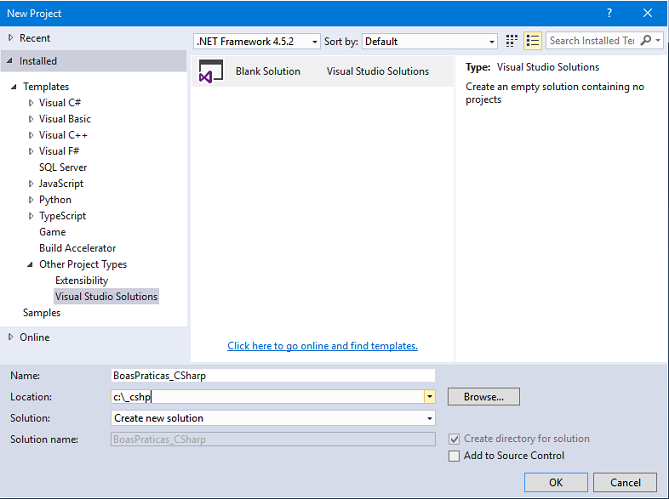Select SQL Server template category
The height and width of the screenshot is (499, 669).
pos(63,168)
